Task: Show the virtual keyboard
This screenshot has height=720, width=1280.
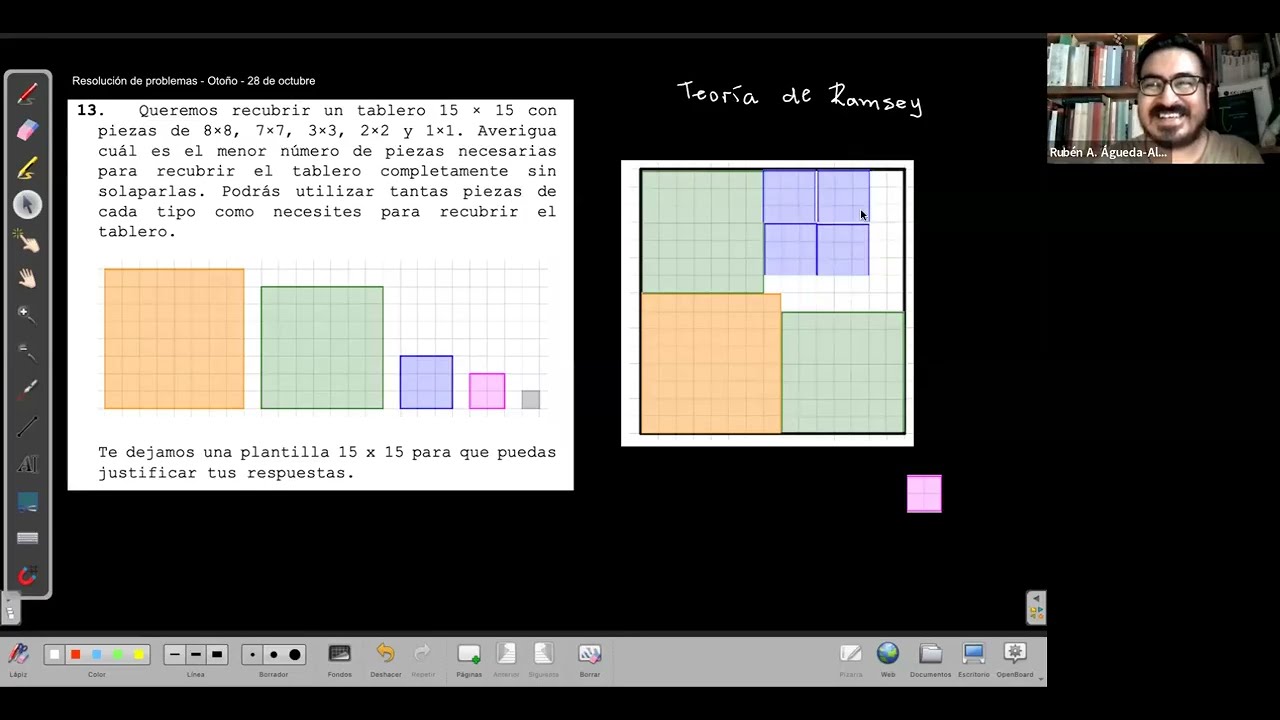Action: click(x=27, y=538)
